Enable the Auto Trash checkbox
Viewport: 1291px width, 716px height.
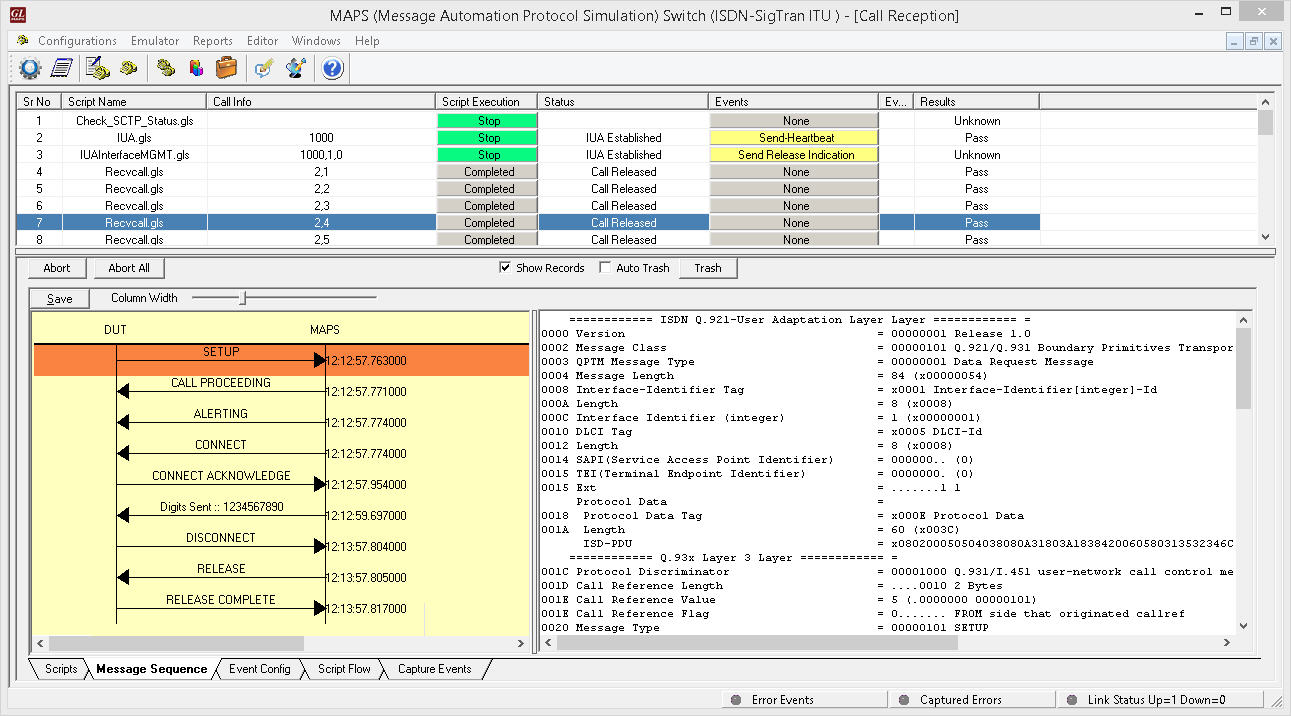tap(605, 268)
